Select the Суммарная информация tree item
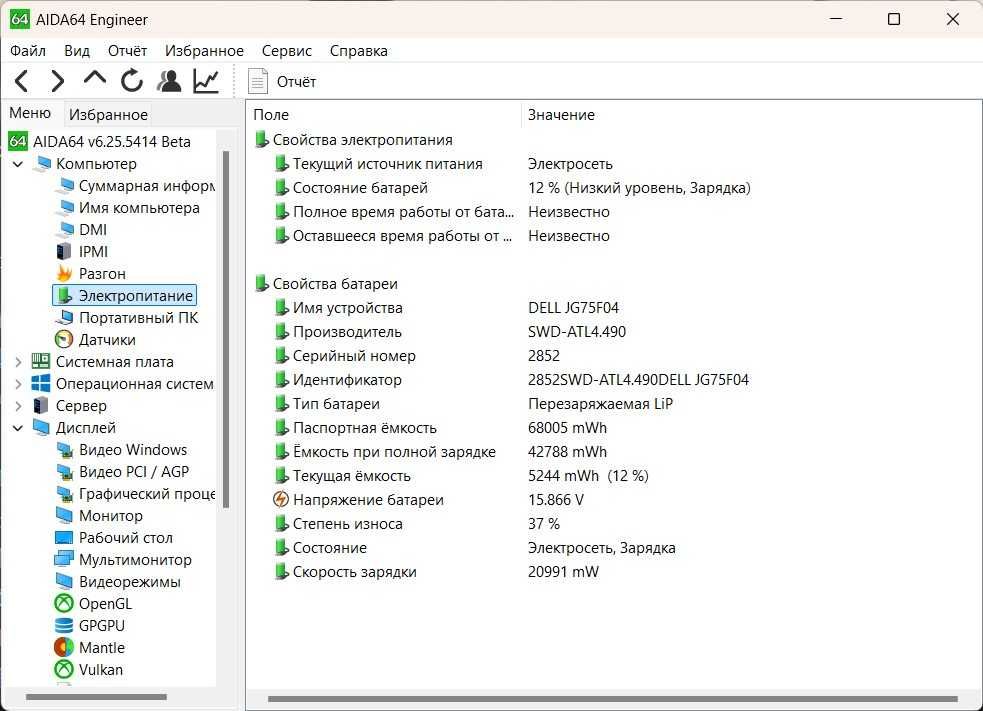Viewport: 983px width, 711px height. 135,186
